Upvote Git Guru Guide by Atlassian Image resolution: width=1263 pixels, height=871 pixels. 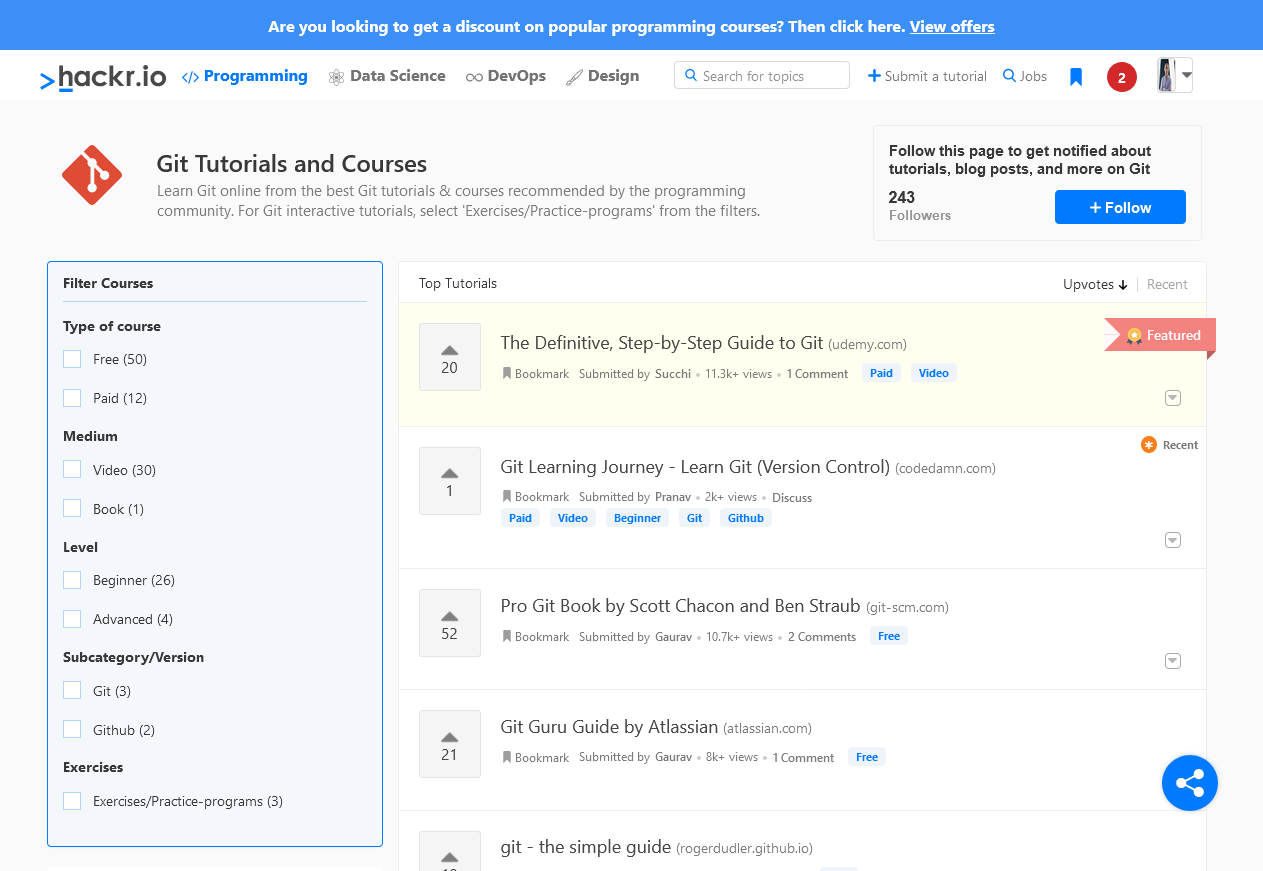450,744
